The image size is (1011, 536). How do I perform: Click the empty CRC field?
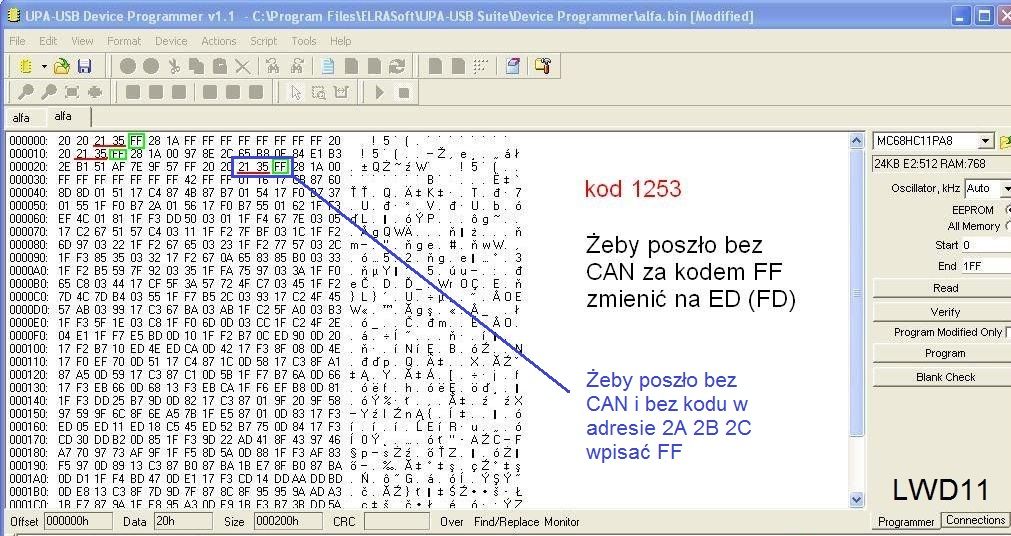[x=397, y=521]
